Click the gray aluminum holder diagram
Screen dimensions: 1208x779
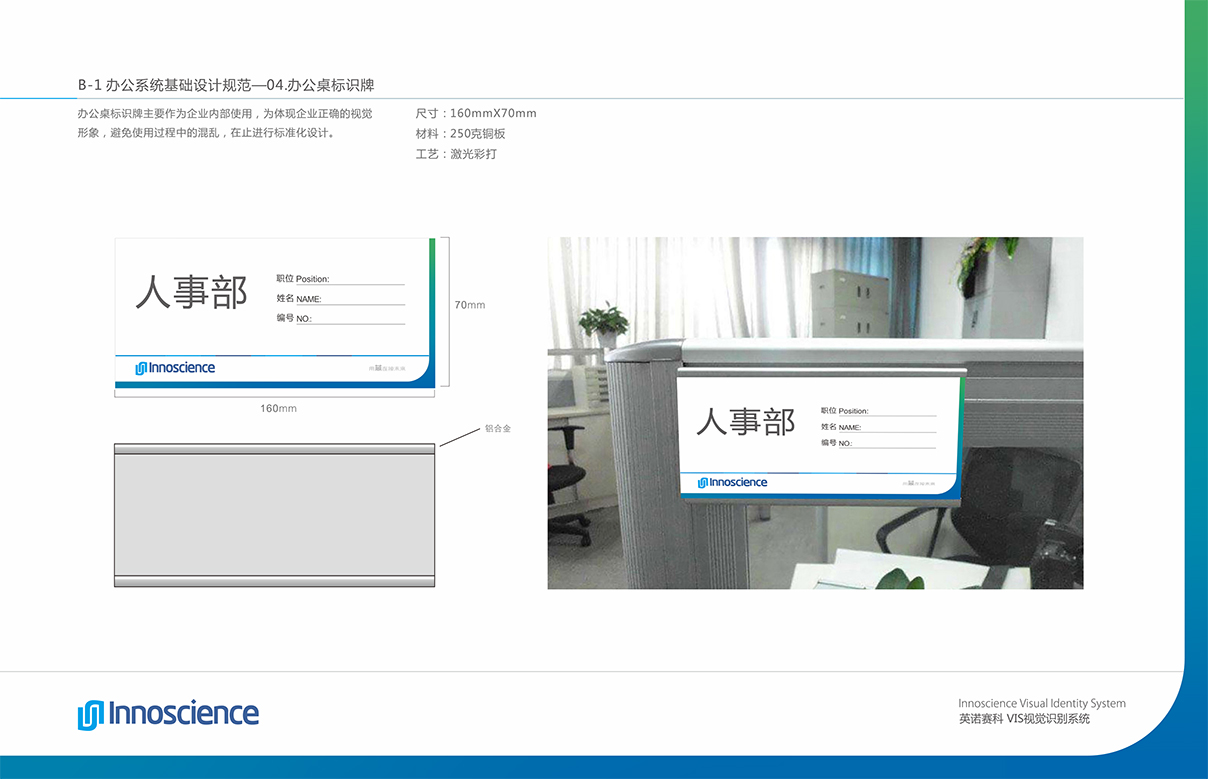275,515
